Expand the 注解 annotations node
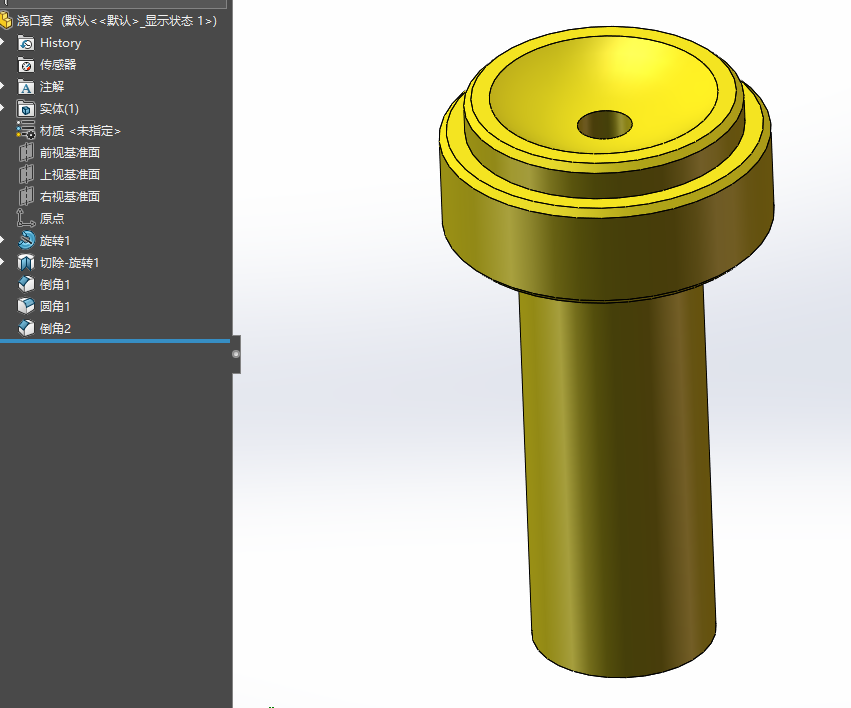The width and height of the screenshot is (851, 708). pyautogui.click(x=3, y=86)
